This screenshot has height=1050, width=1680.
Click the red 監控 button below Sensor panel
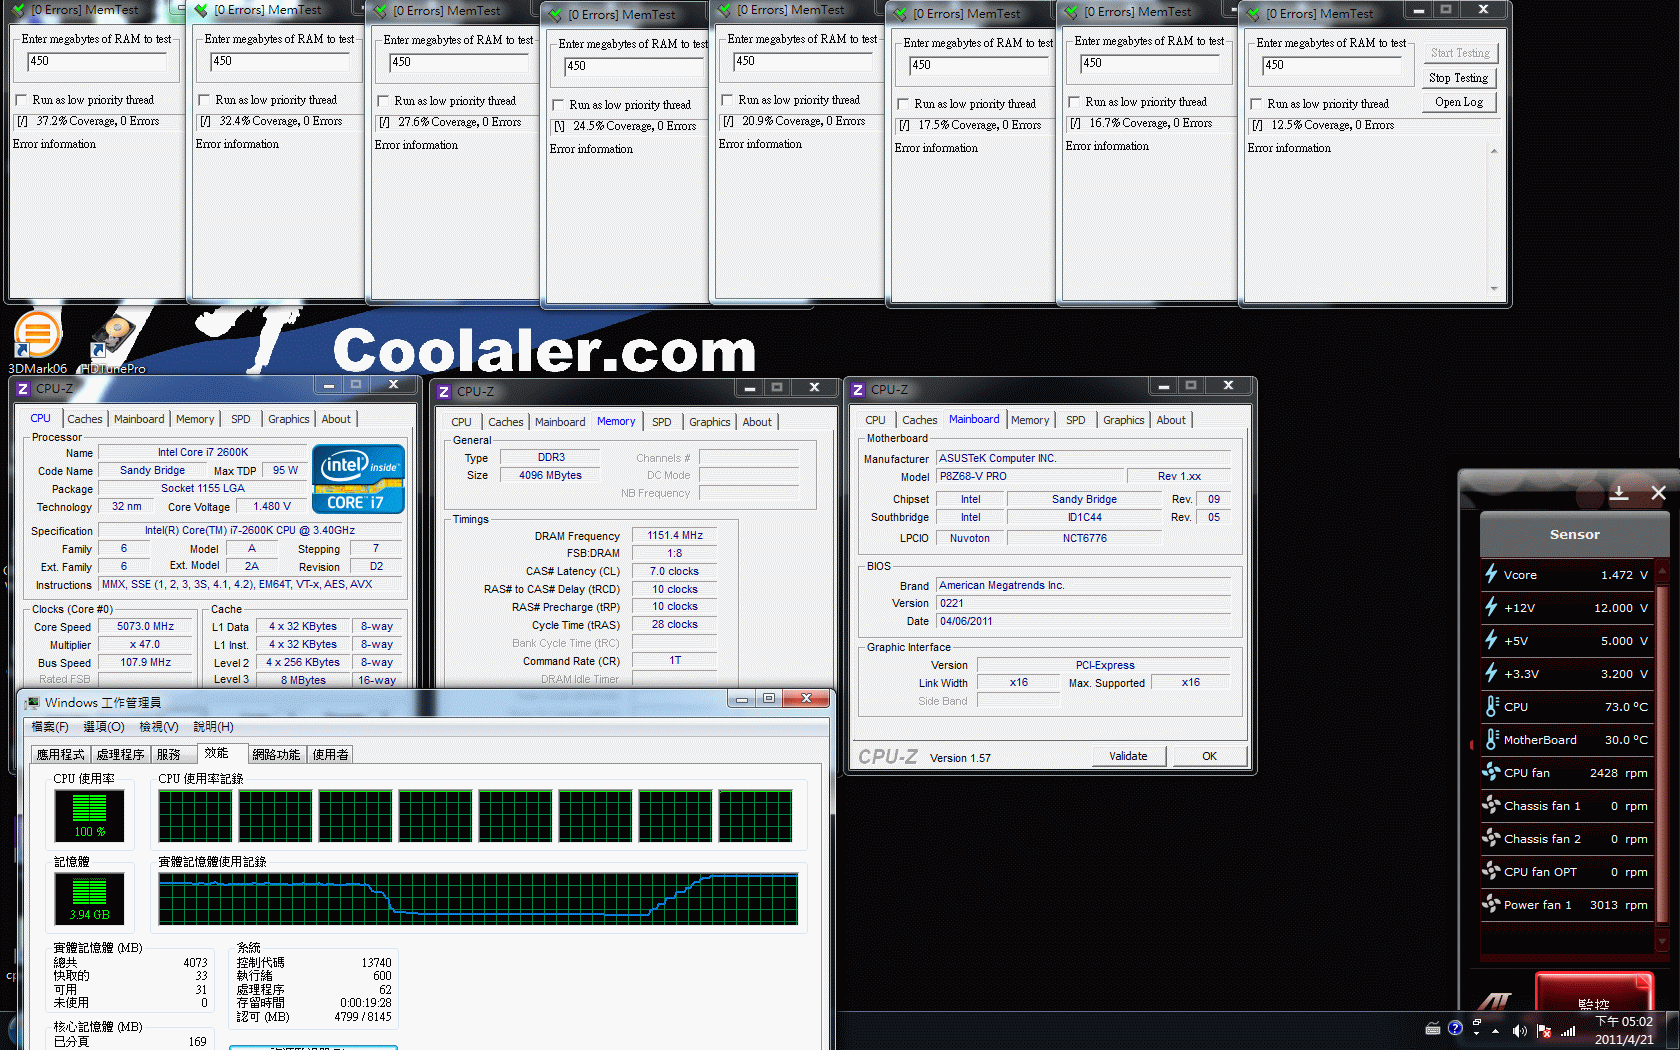click(x=1594, y=994)
